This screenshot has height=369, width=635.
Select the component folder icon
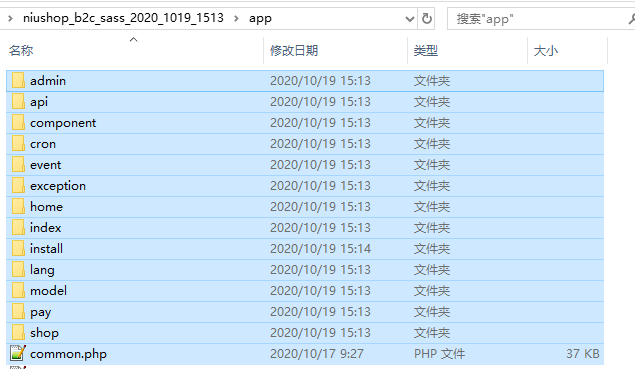(18, 123)
